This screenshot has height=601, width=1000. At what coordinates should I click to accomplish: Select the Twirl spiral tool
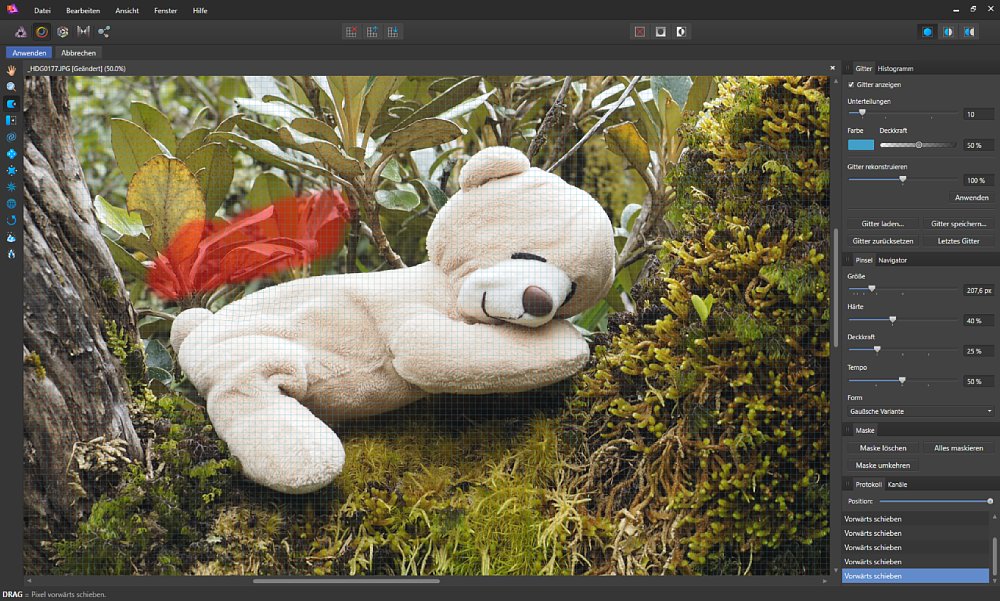pos(11,137)
